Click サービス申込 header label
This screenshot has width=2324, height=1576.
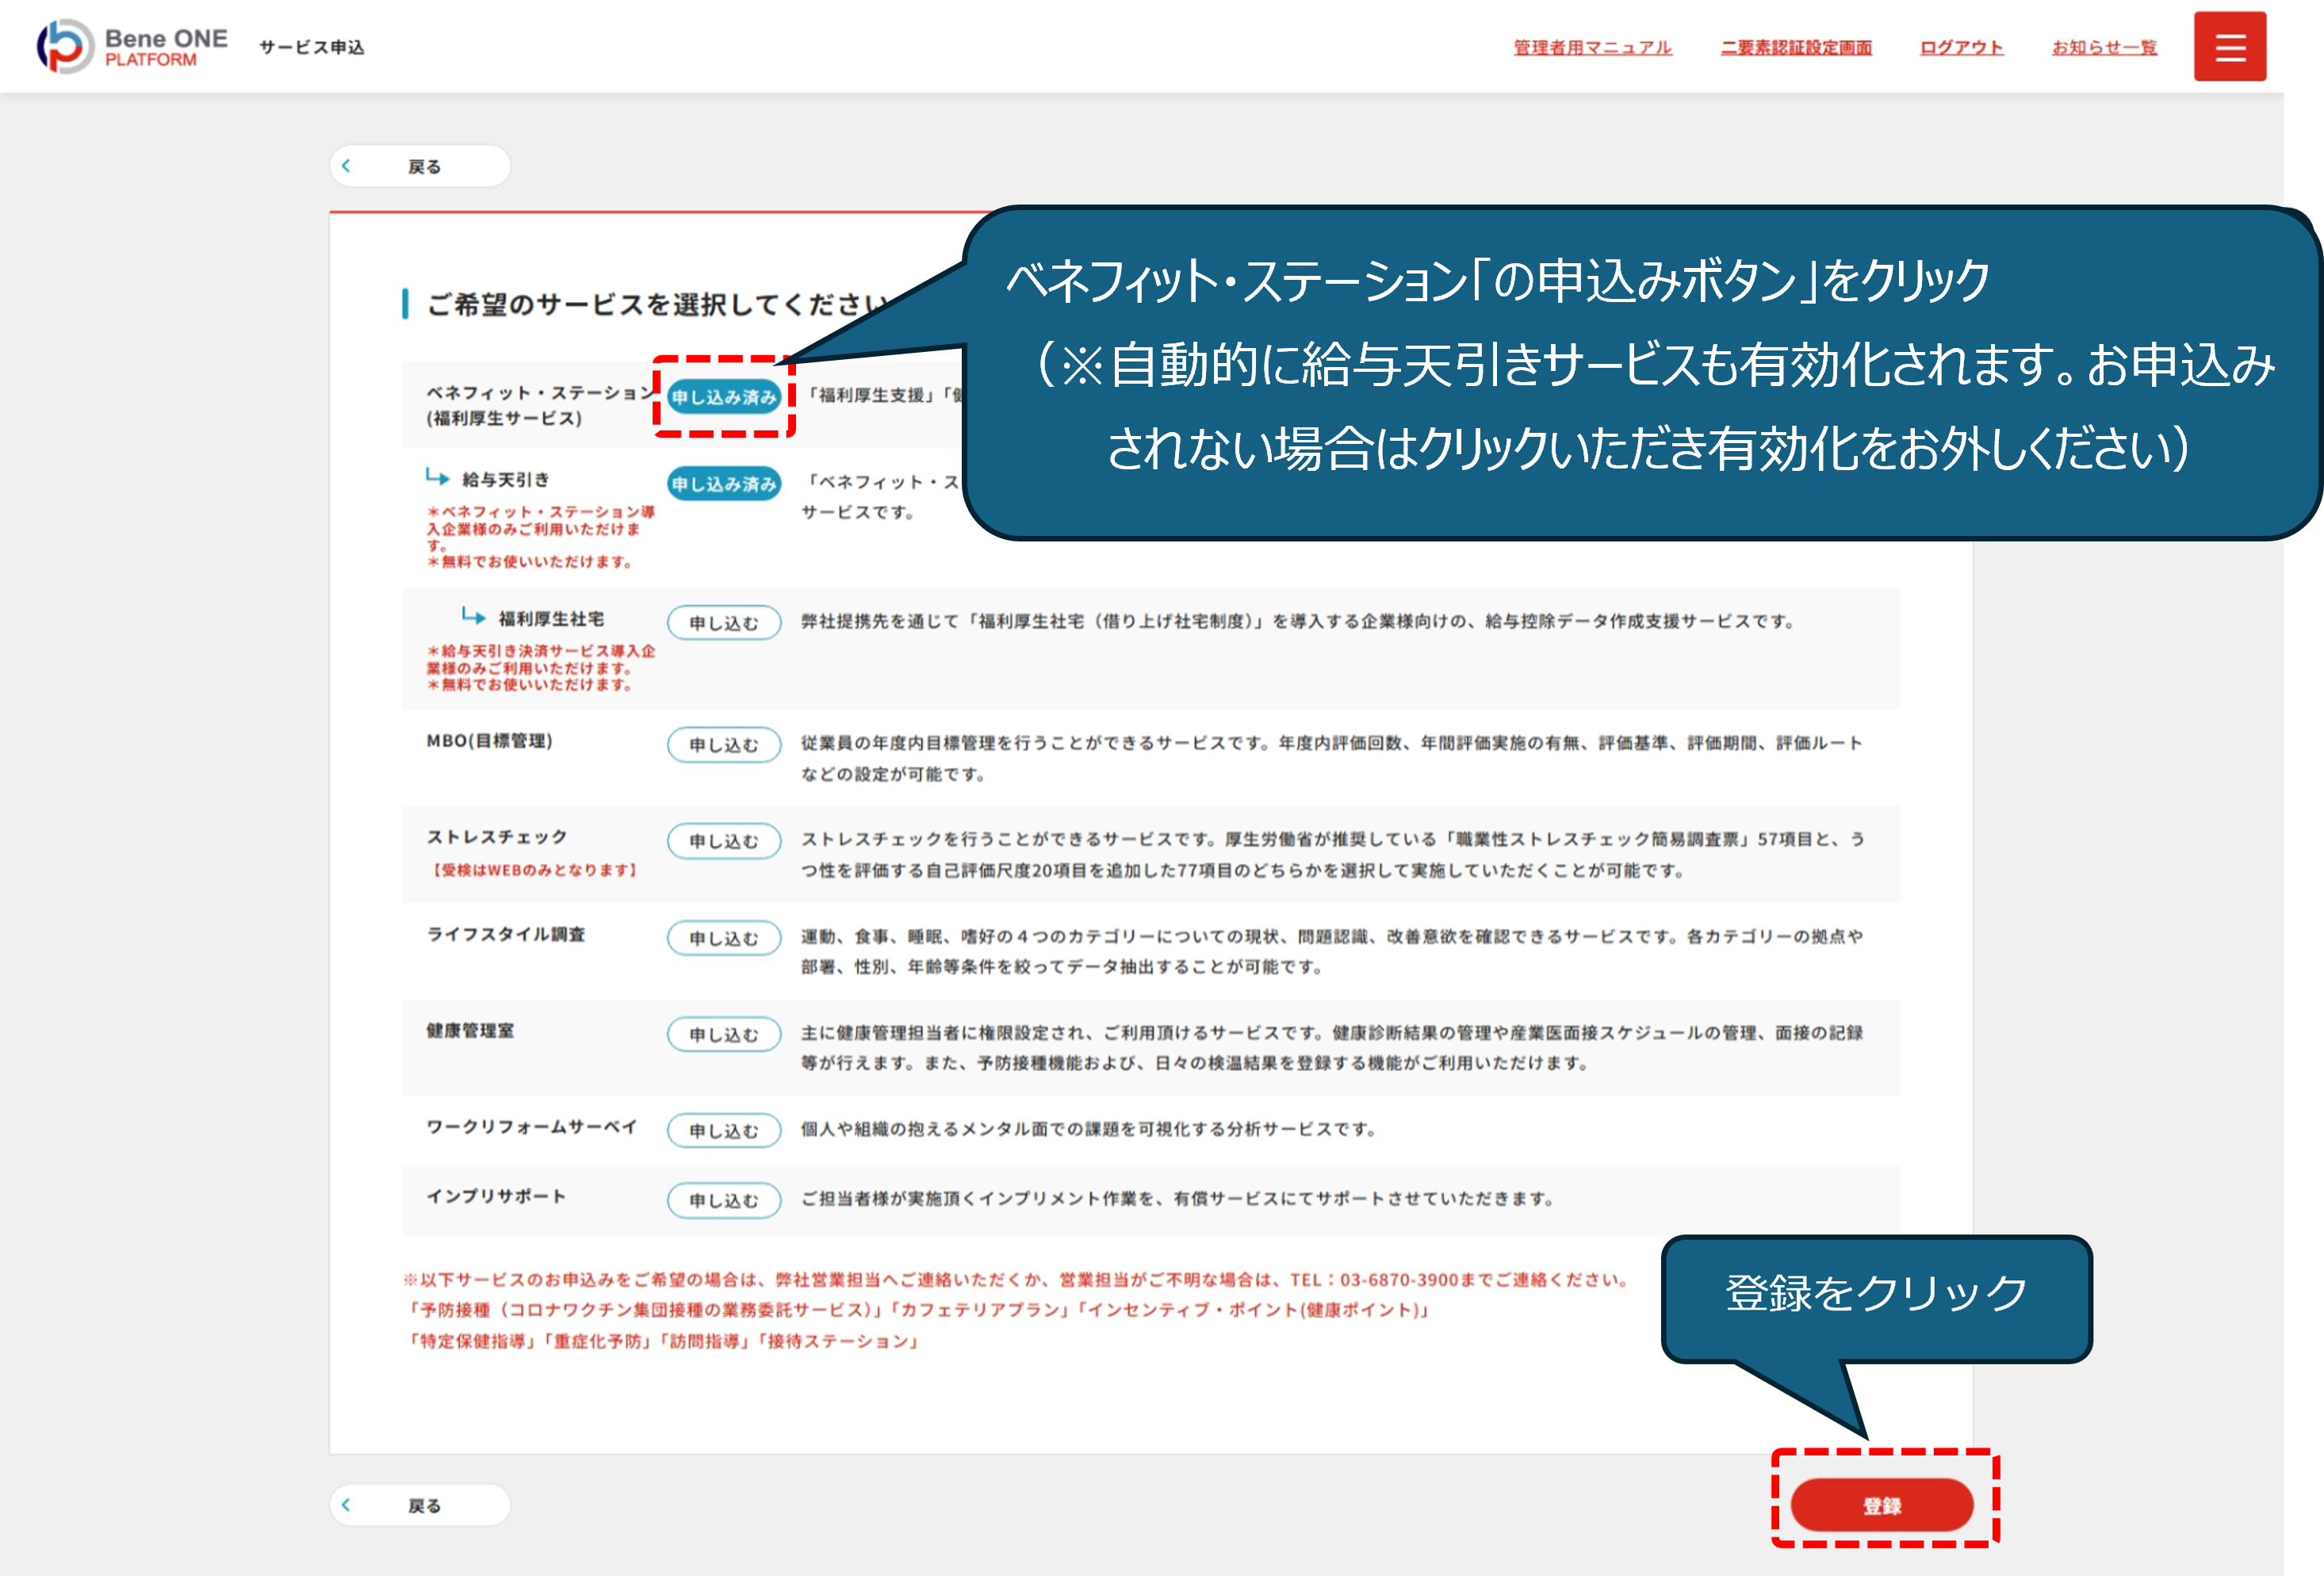(x=312, y=47)
